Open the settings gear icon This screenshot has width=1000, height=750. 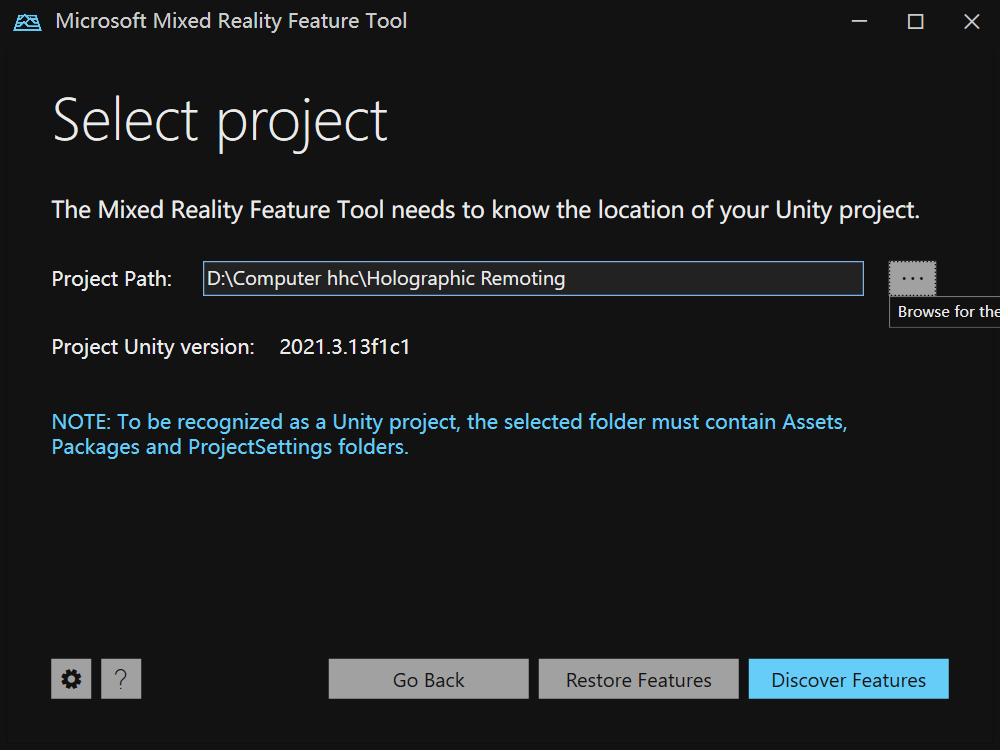71,679
